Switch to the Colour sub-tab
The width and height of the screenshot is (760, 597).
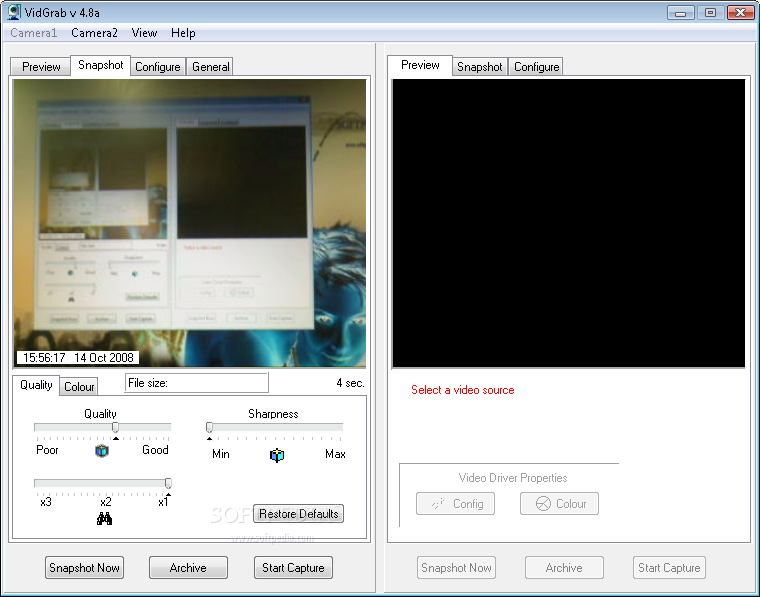(79, 387)
